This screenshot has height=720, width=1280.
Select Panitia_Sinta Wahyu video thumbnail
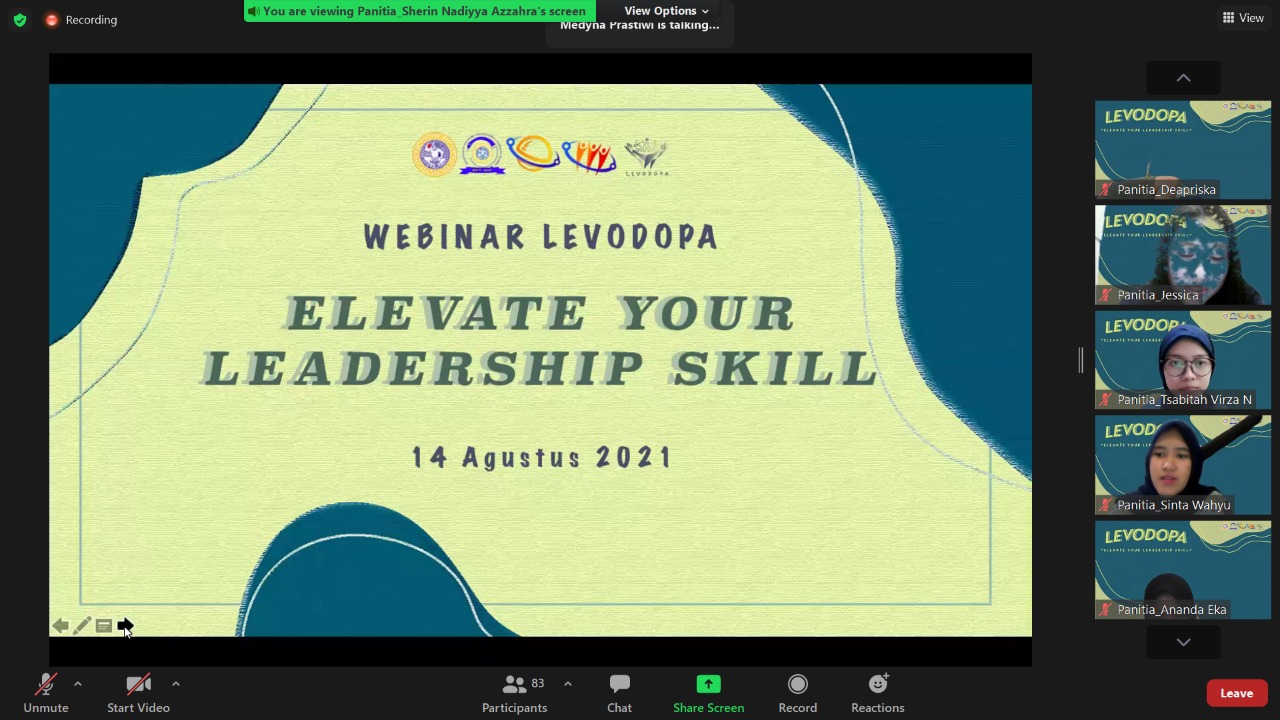coord(1183,464)
